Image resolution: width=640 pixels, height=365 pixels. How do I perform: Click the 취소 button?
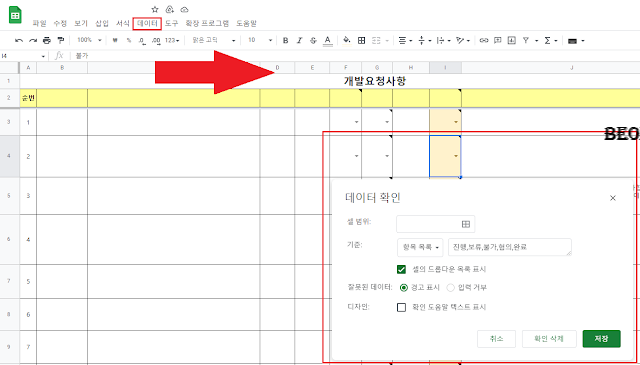(x=496, y=339)
